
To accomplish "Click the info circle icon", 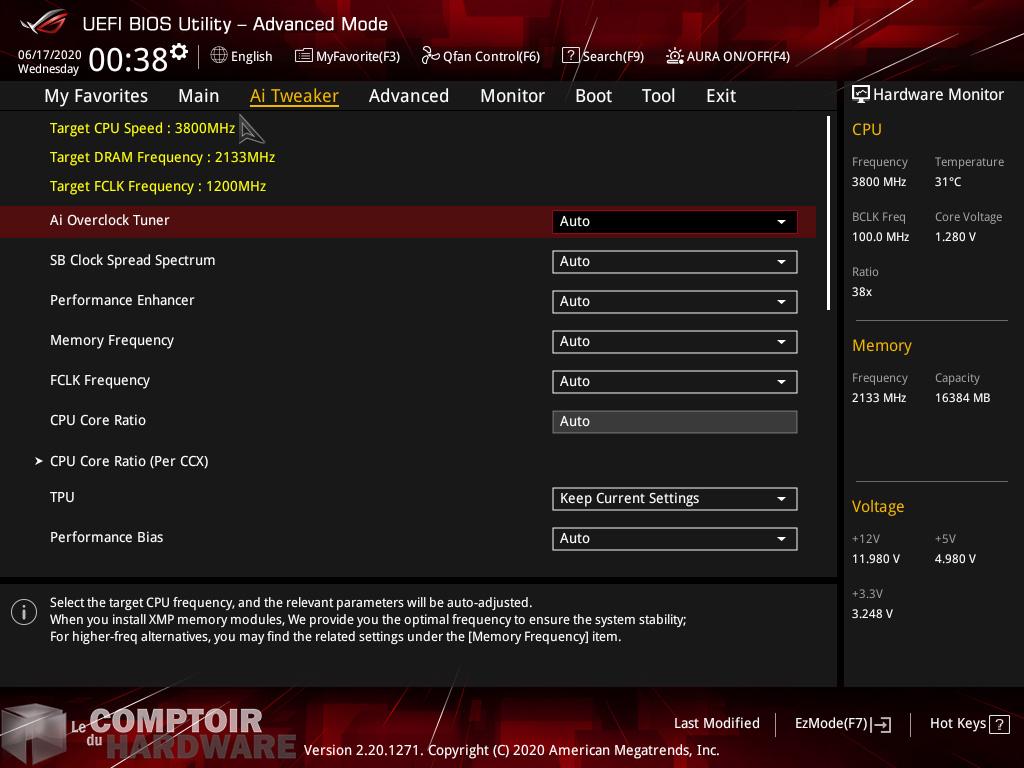I will pyautogui.click(x=24, y=612).
